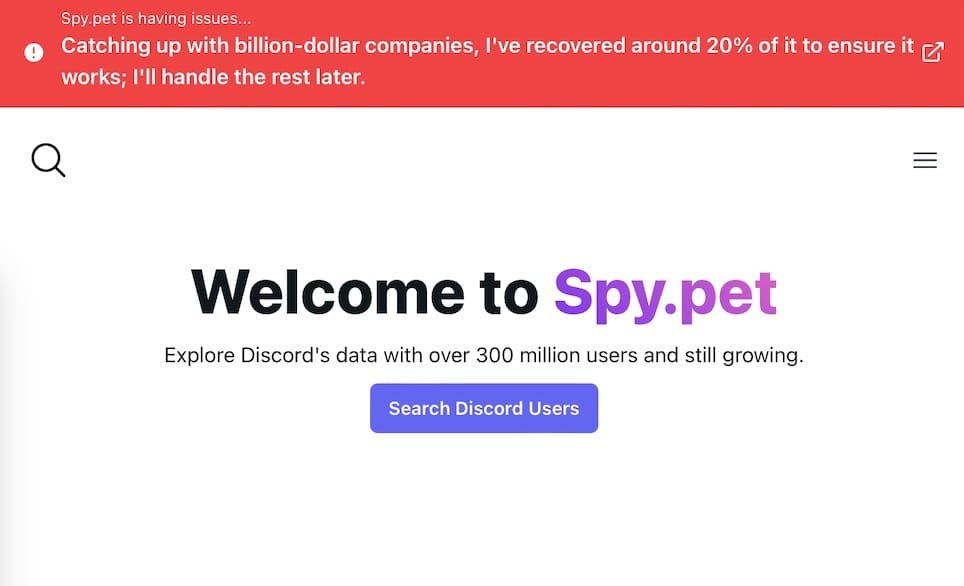Click the purple gradient "Spy.pet" heading word
The height and width of the screenshot is (586, 964).
665,292
